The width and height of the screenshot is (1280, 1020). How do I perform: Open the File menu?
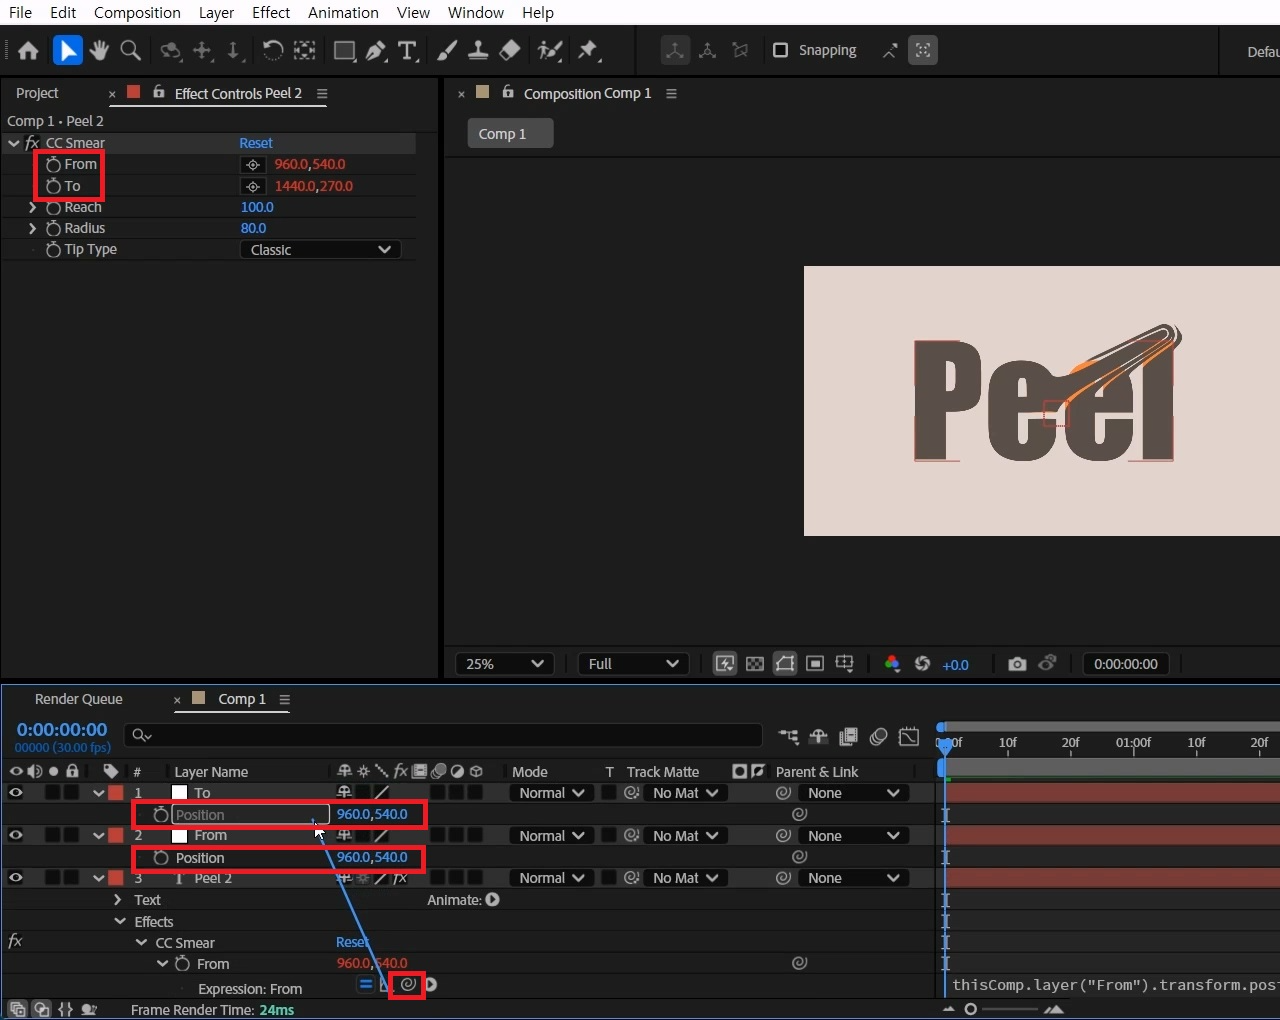[x=20, y=13]
